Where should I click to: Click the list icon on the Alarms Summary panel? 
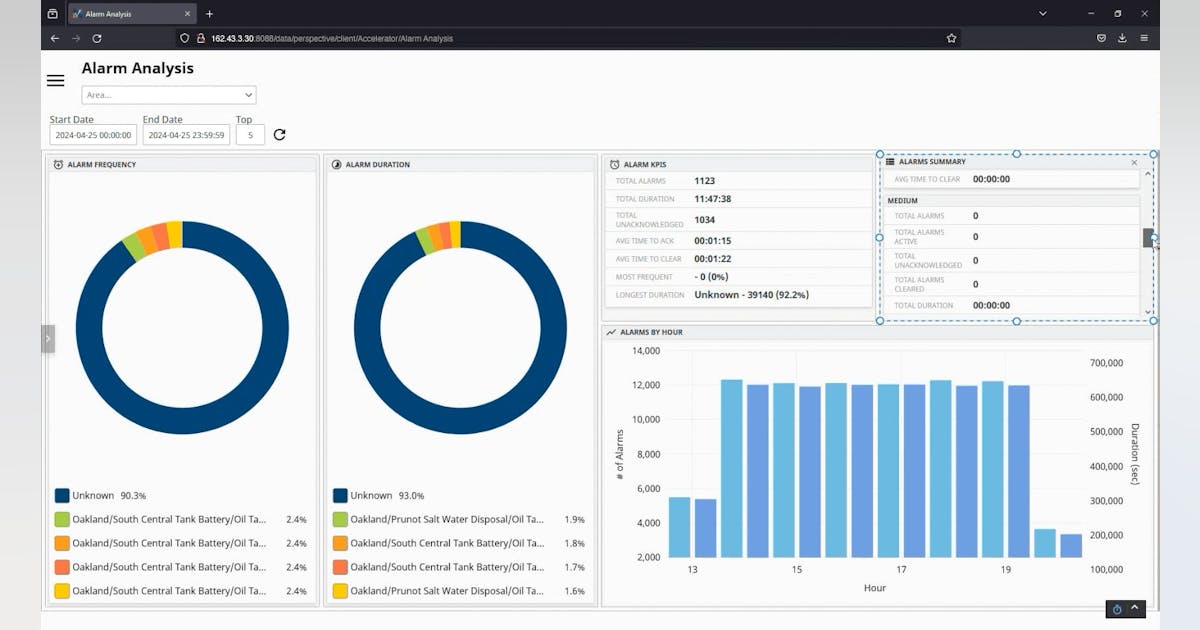click(889, 161)
